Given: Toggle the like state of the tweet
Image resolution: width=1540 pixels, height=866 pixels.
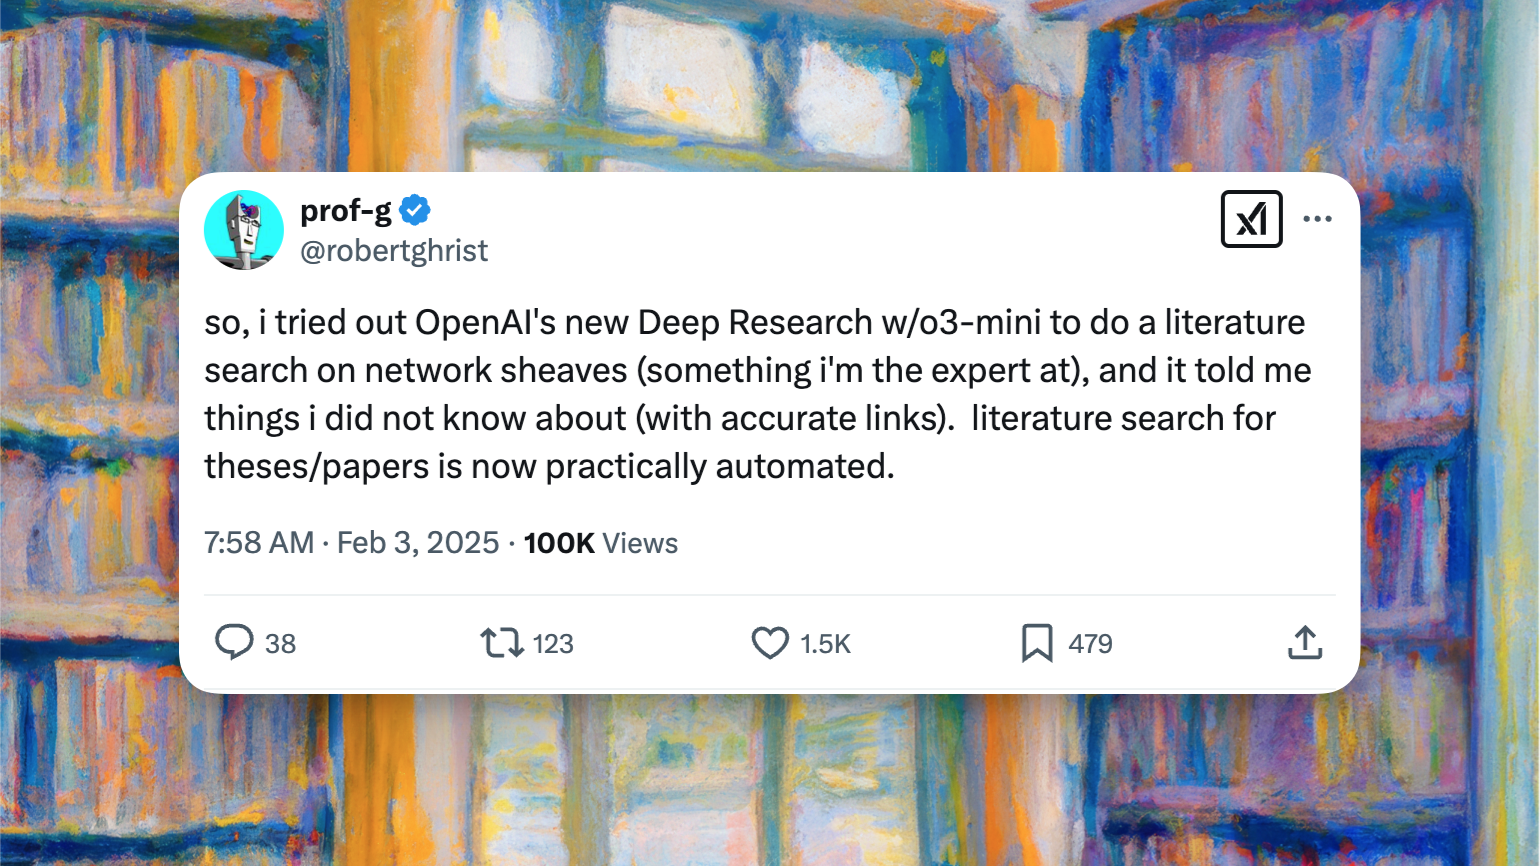Looking at the screenshot, I should (x=770, y=643).
